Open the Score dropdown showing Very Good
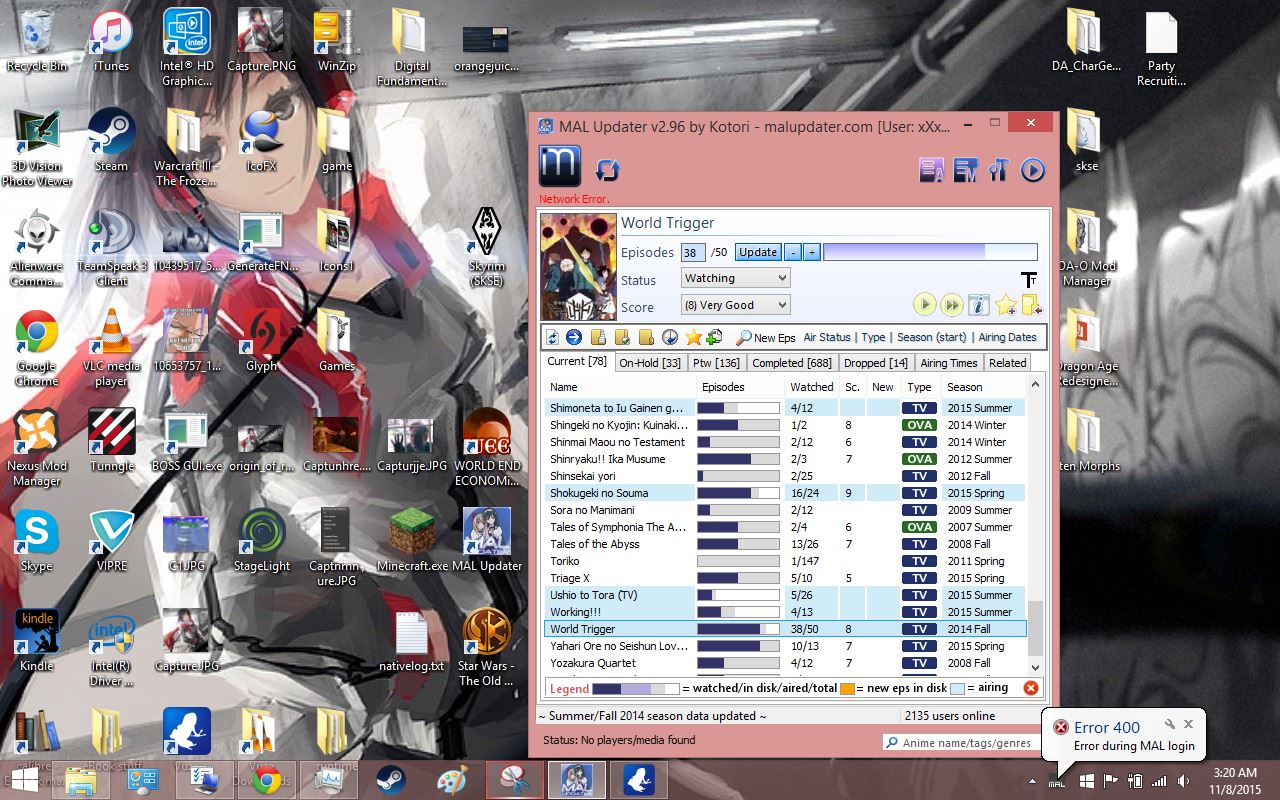The height and width of the screenshot is (800, 1280). [736, 305]
